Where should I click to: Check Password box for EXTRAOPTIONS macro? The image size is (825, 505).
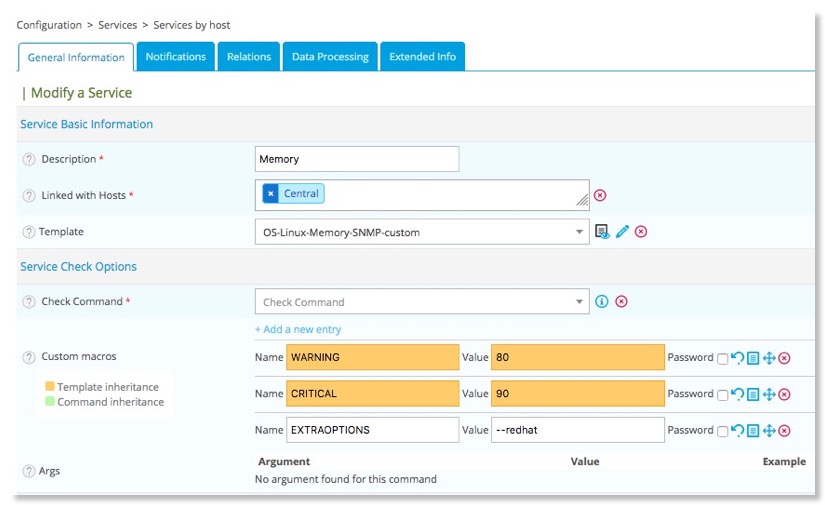(x=722, y=432)
